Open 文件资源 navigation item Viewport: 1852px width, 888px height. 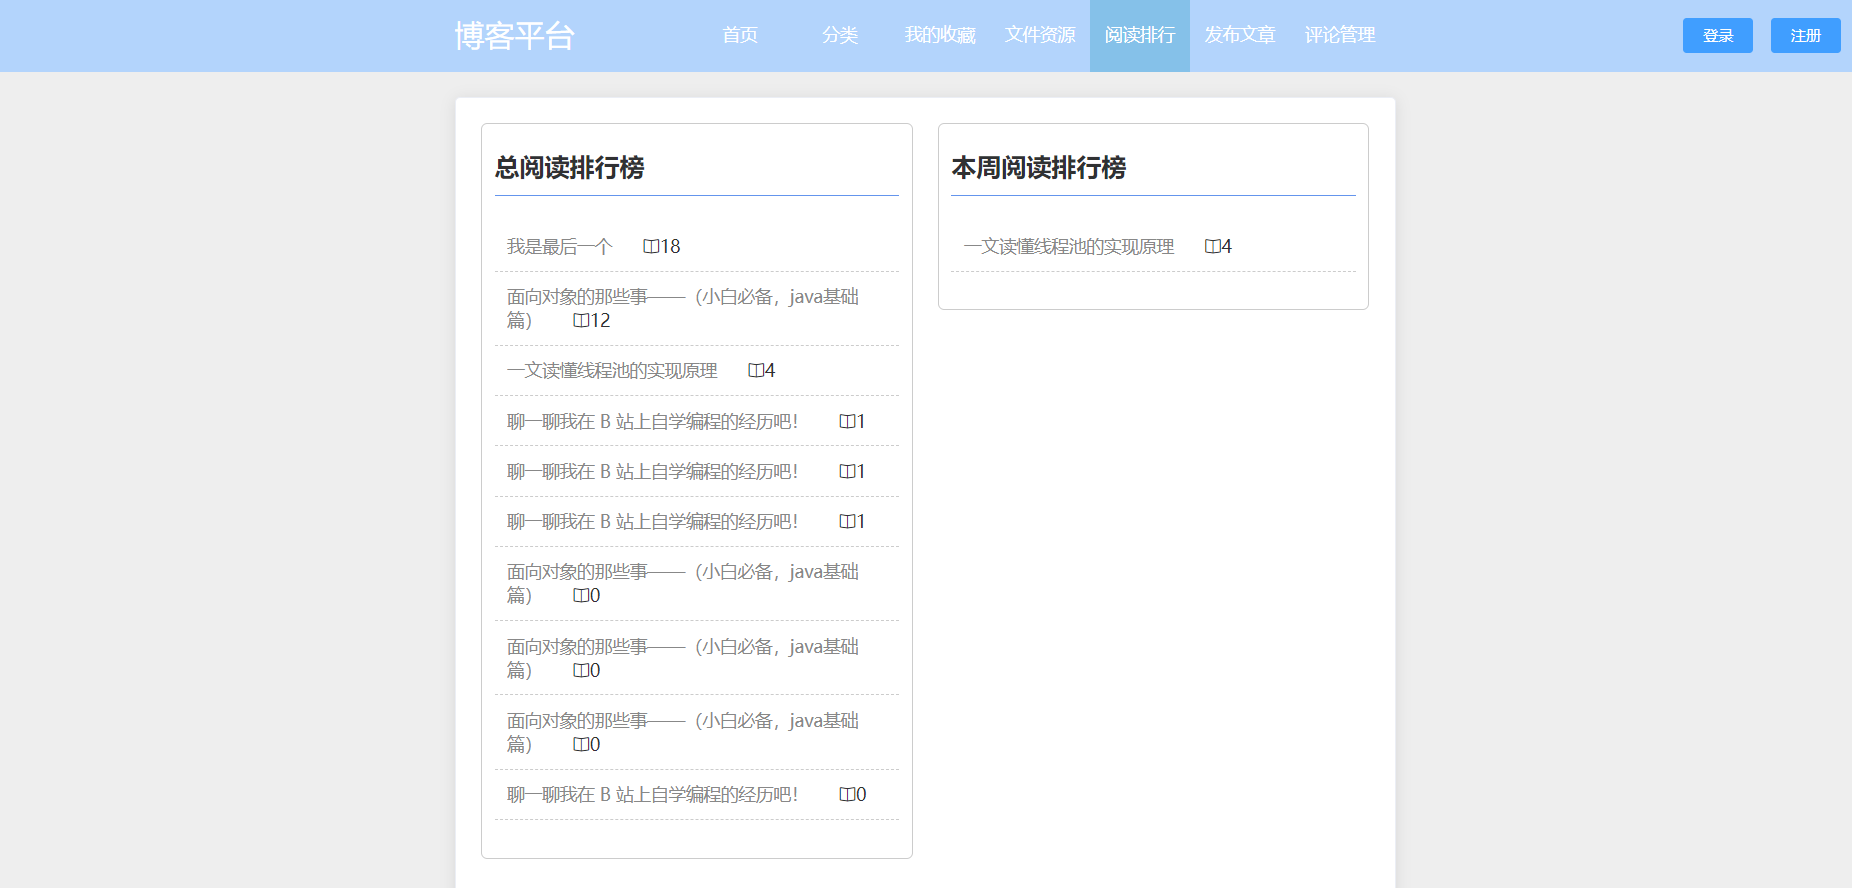pyautogui.click(x=1040, y=35)
